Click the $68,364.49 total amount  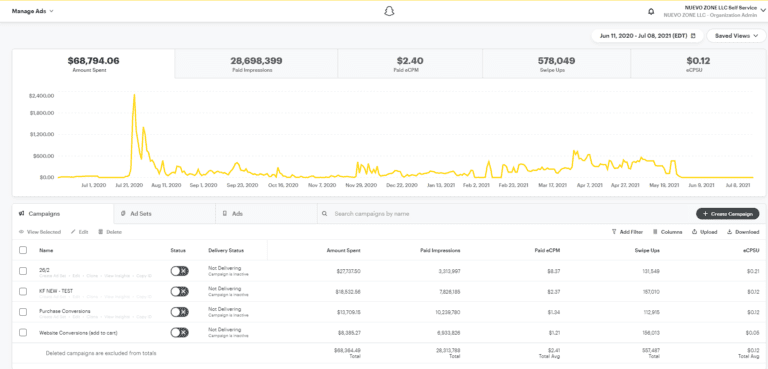[347, 350]
